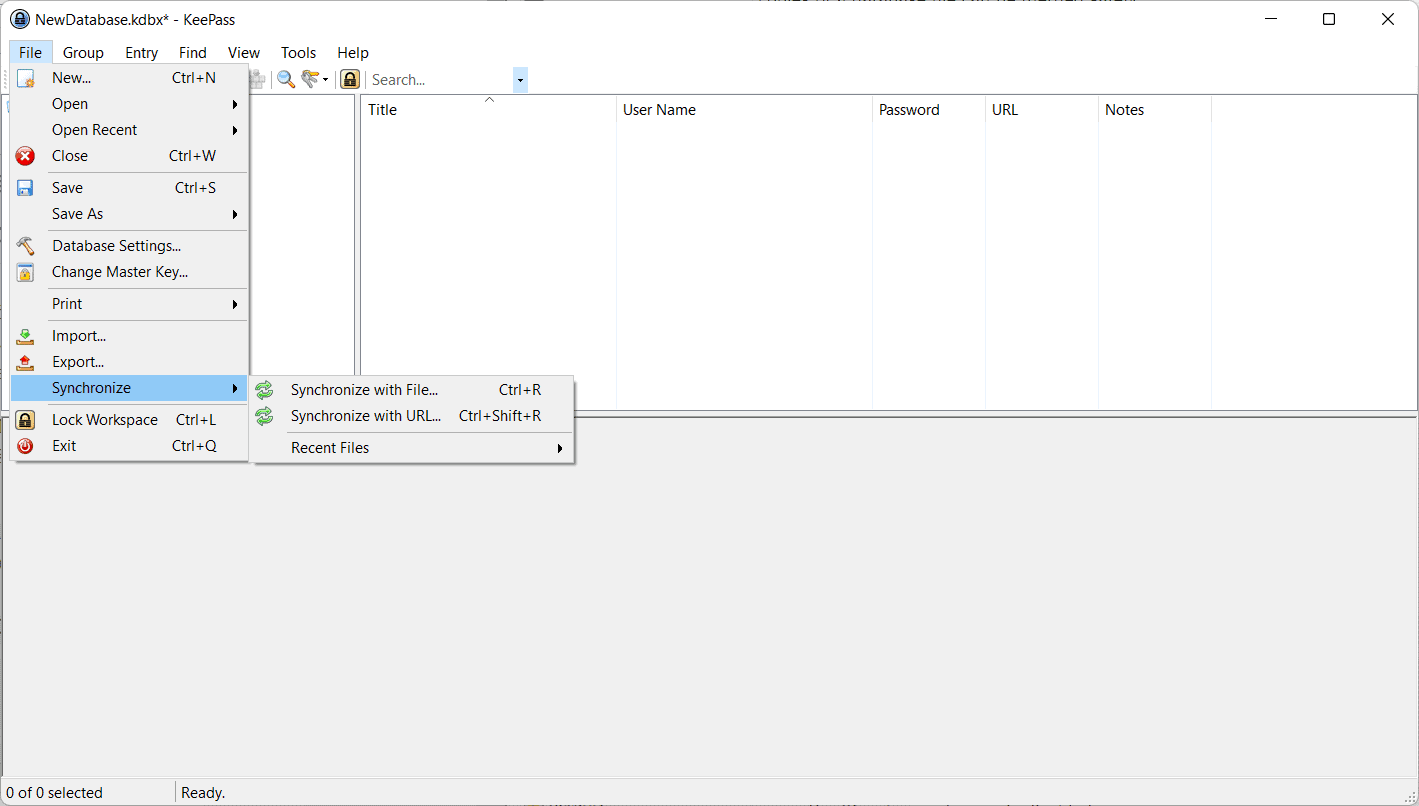Open the Find menu

tap(193, 53)
